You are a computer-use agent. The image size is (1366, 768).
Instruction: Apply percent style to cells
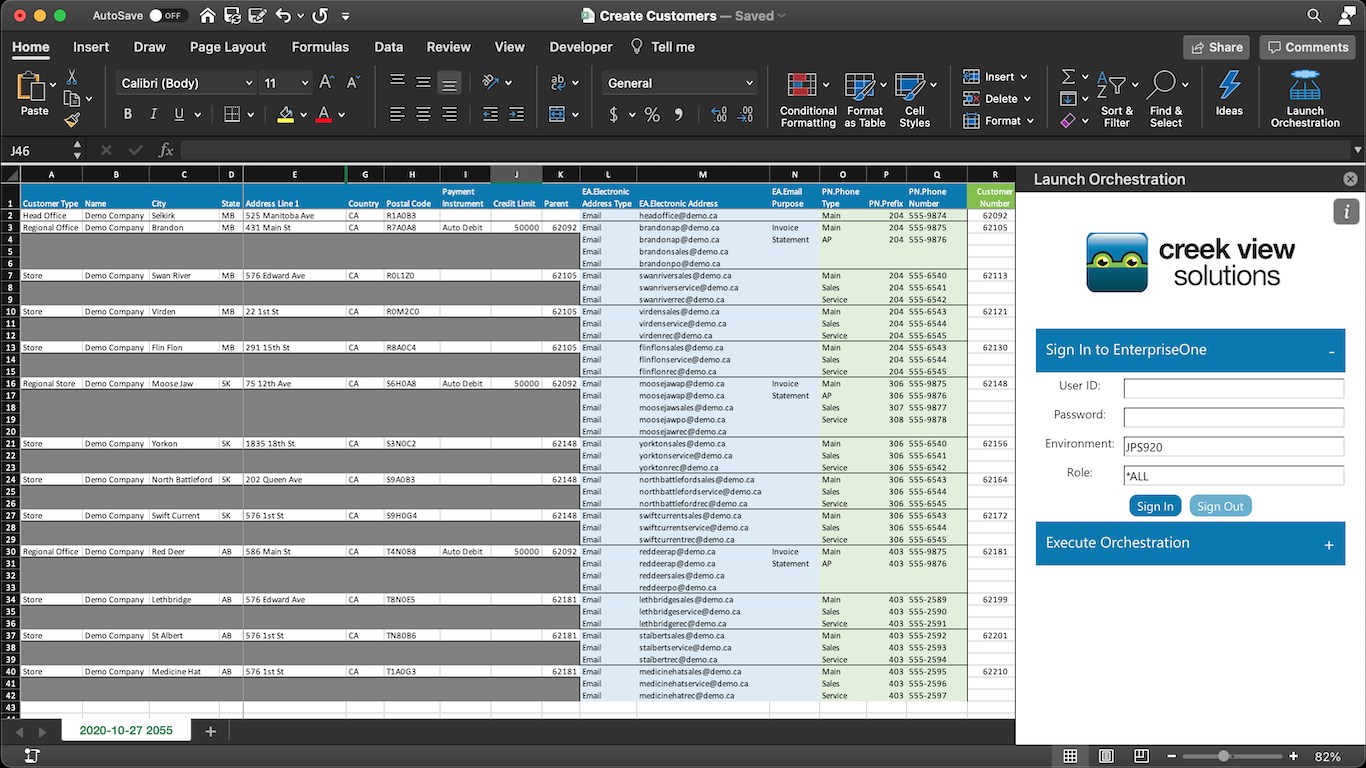[652, 115]
